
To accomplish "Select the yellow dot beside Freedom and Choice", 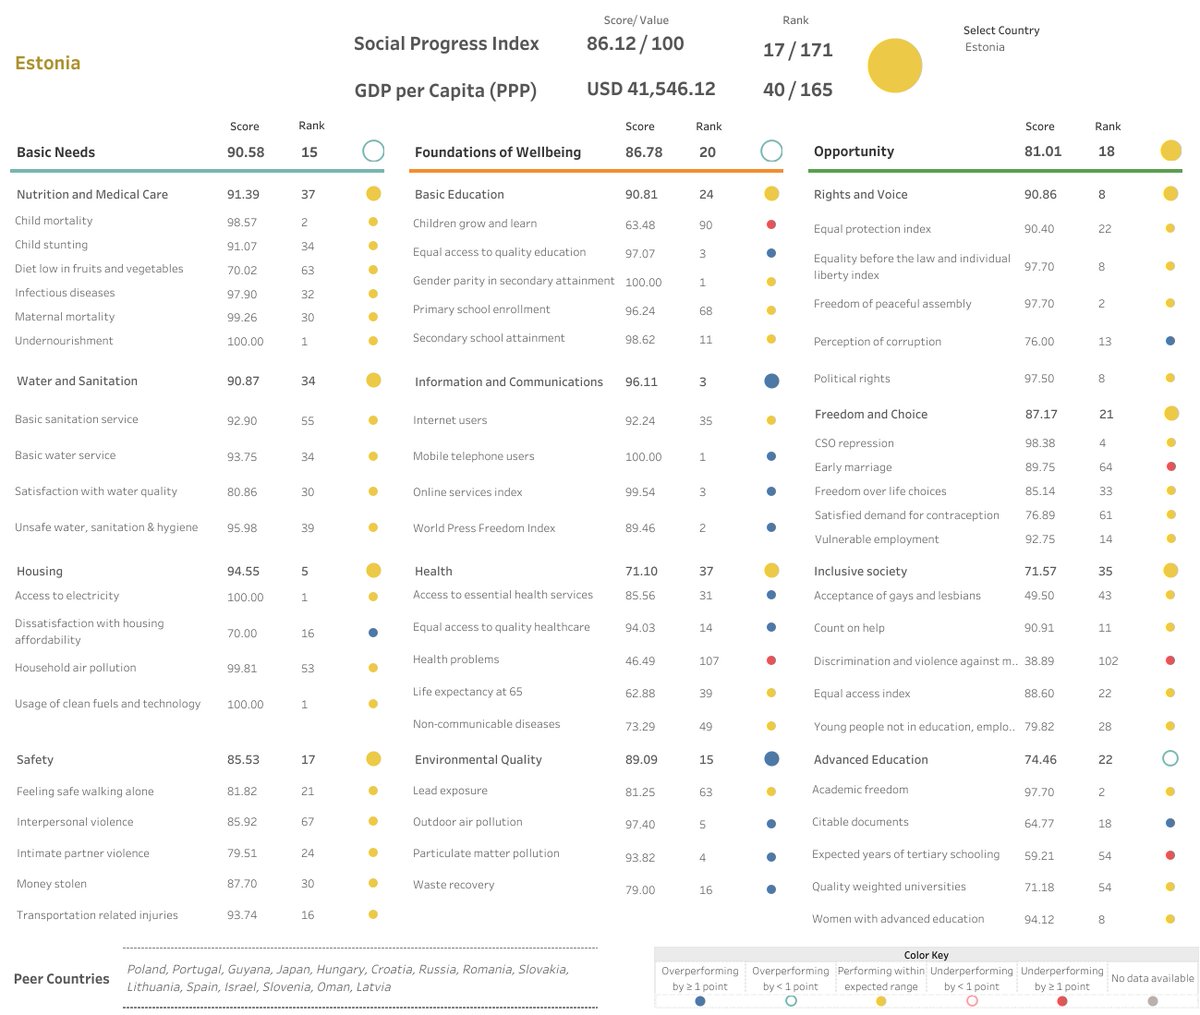I will [1169, 413].
